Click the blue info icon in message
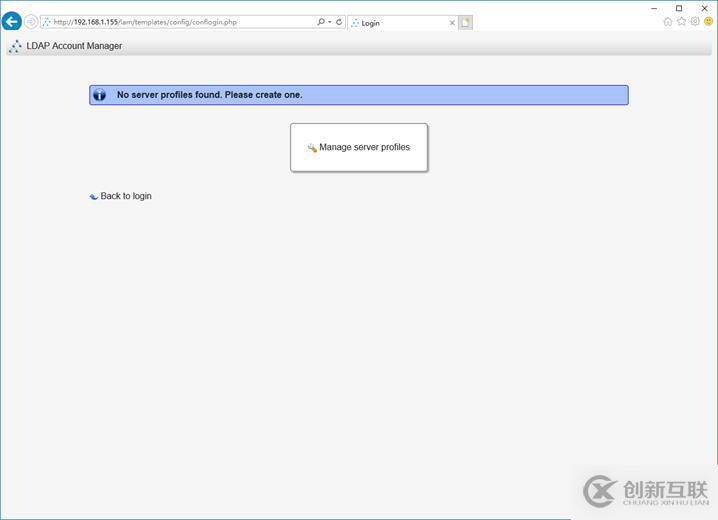The height and width of the screenshot is (520, 718). click(x=99, y=95)
